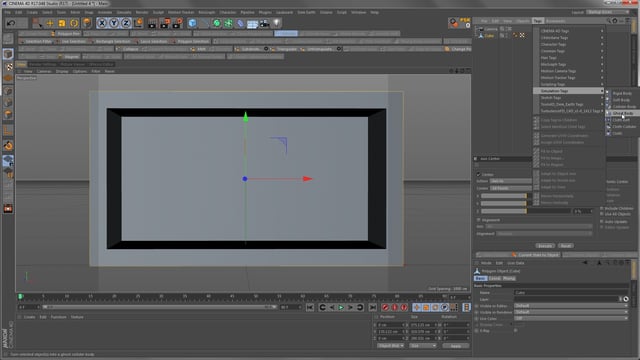Toggle Auto Update checkbox
This screenshot has width=640, height=360.
tap(602, 221)
